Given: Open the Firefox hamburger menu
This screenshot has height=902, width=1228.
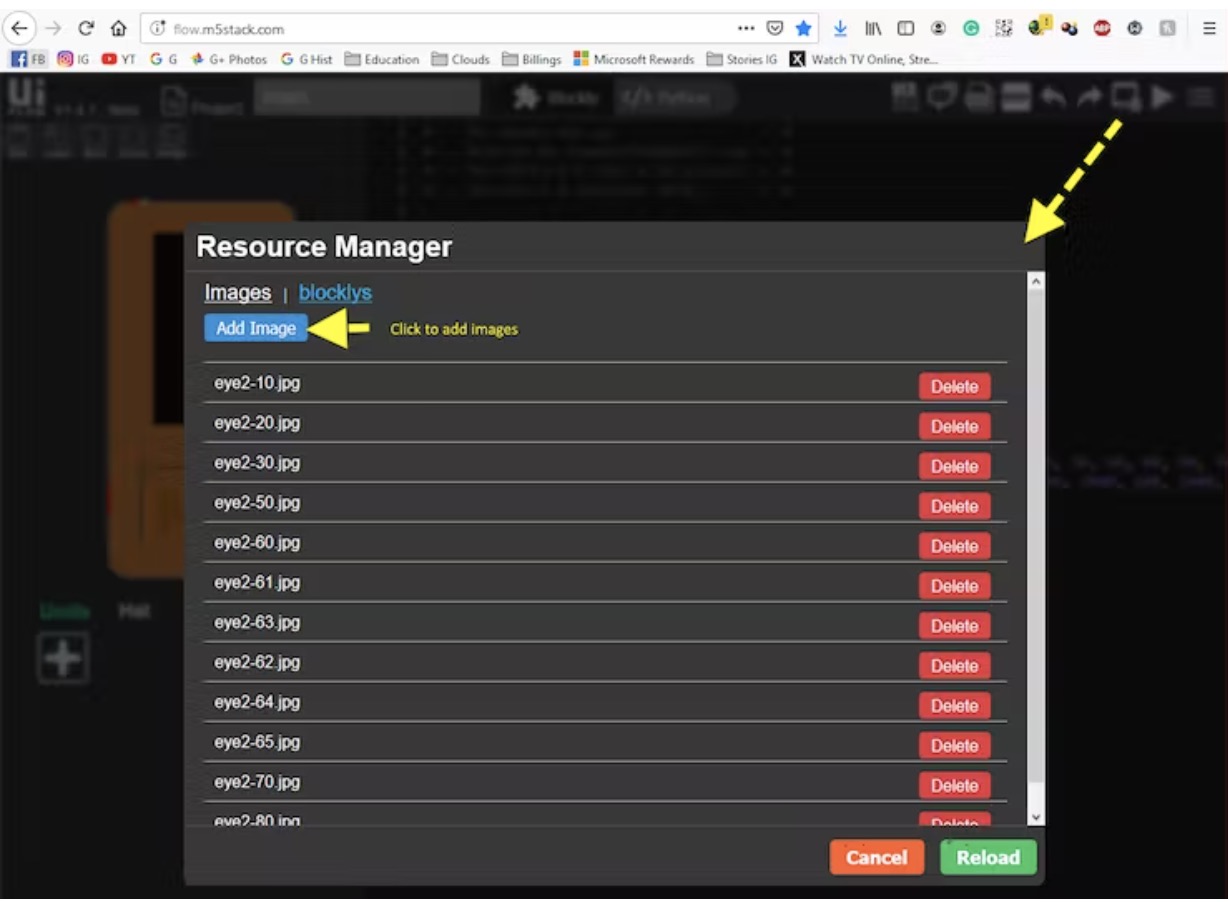Looking at the screenshot, I should (x=1209, y=29).
